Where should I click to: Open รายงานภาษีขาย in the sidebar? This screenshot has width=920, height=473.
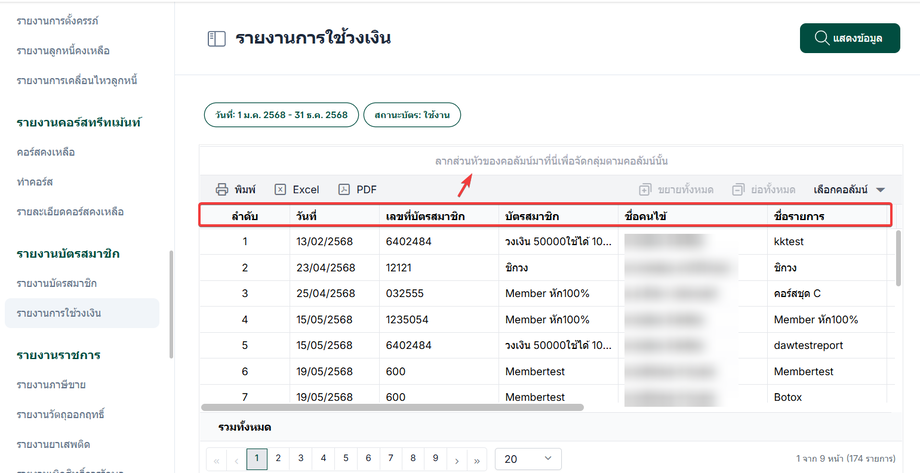tap(51, 385)
